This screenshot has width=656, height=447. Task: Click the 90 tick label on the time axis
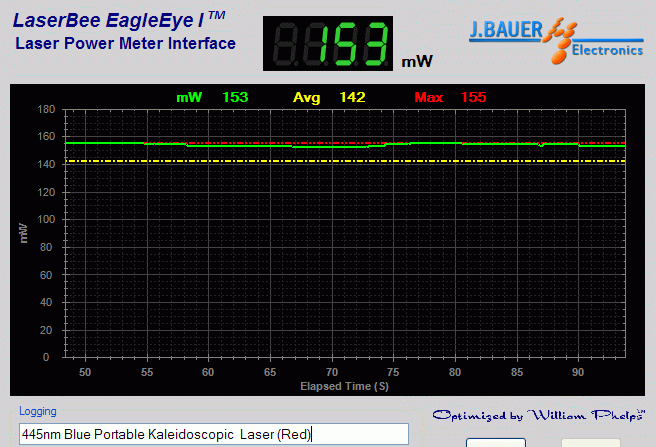tap(578, 372)
